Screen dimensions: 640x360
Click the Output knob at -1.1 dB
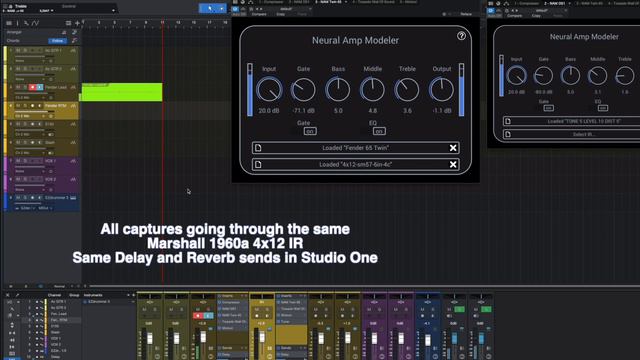pyautogui.click(x=442, y=90)
